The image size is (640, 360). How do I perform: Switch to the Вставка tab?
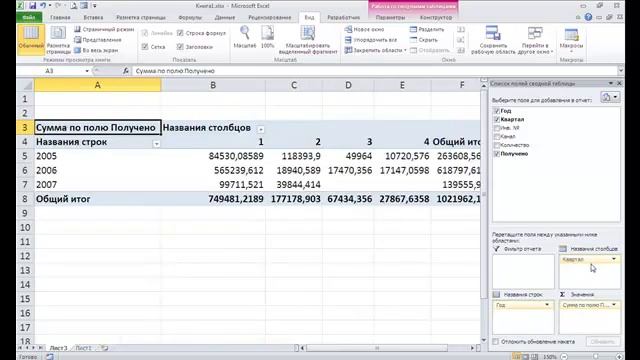click(93, 18)
